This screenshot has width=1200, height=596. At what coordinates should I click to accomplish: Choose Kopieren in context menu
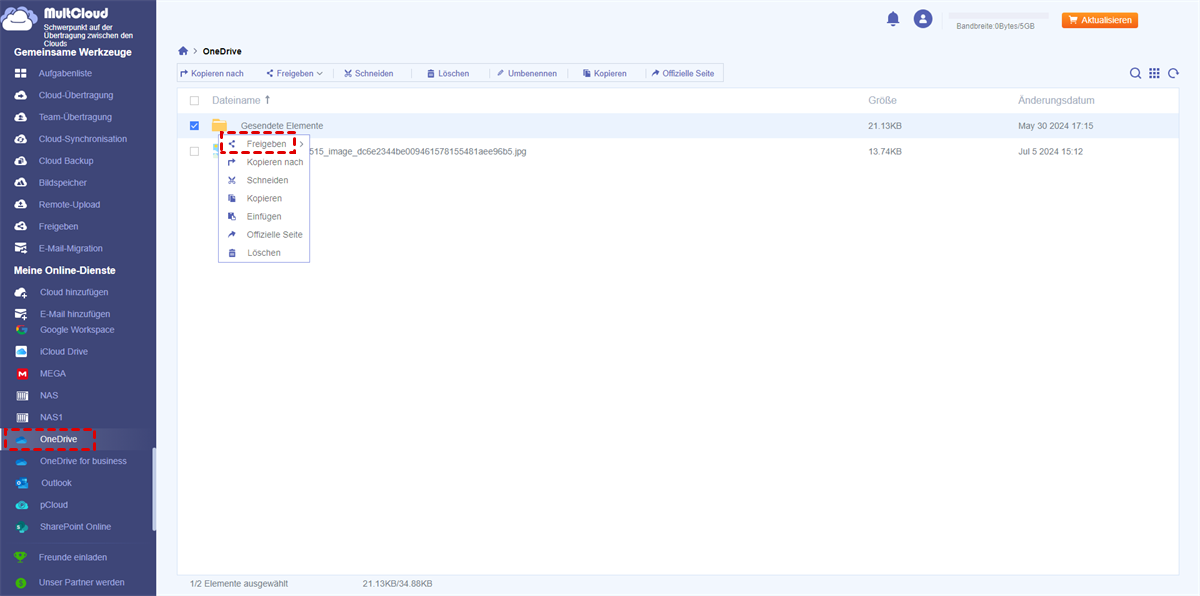pyautogui.click(x=264, y=198)
